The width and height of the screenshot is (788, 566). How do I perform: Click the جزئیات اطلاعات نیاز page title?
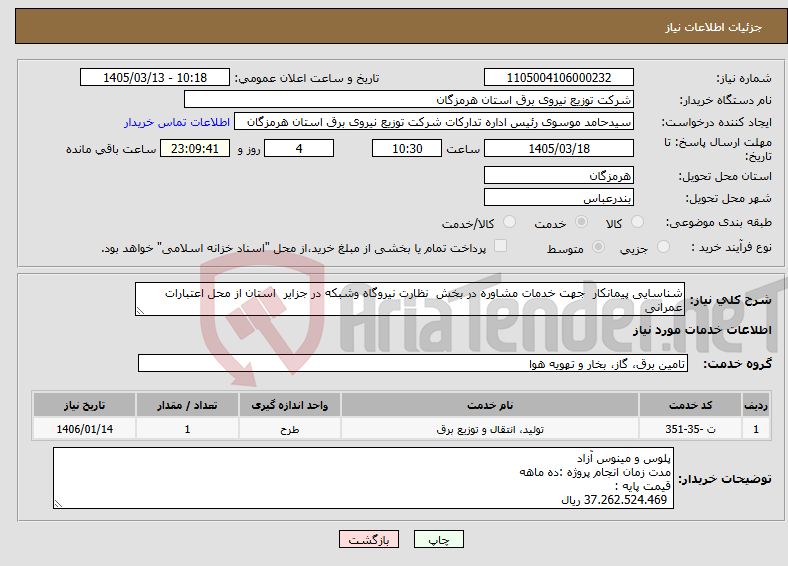click(x=714, y=27)
